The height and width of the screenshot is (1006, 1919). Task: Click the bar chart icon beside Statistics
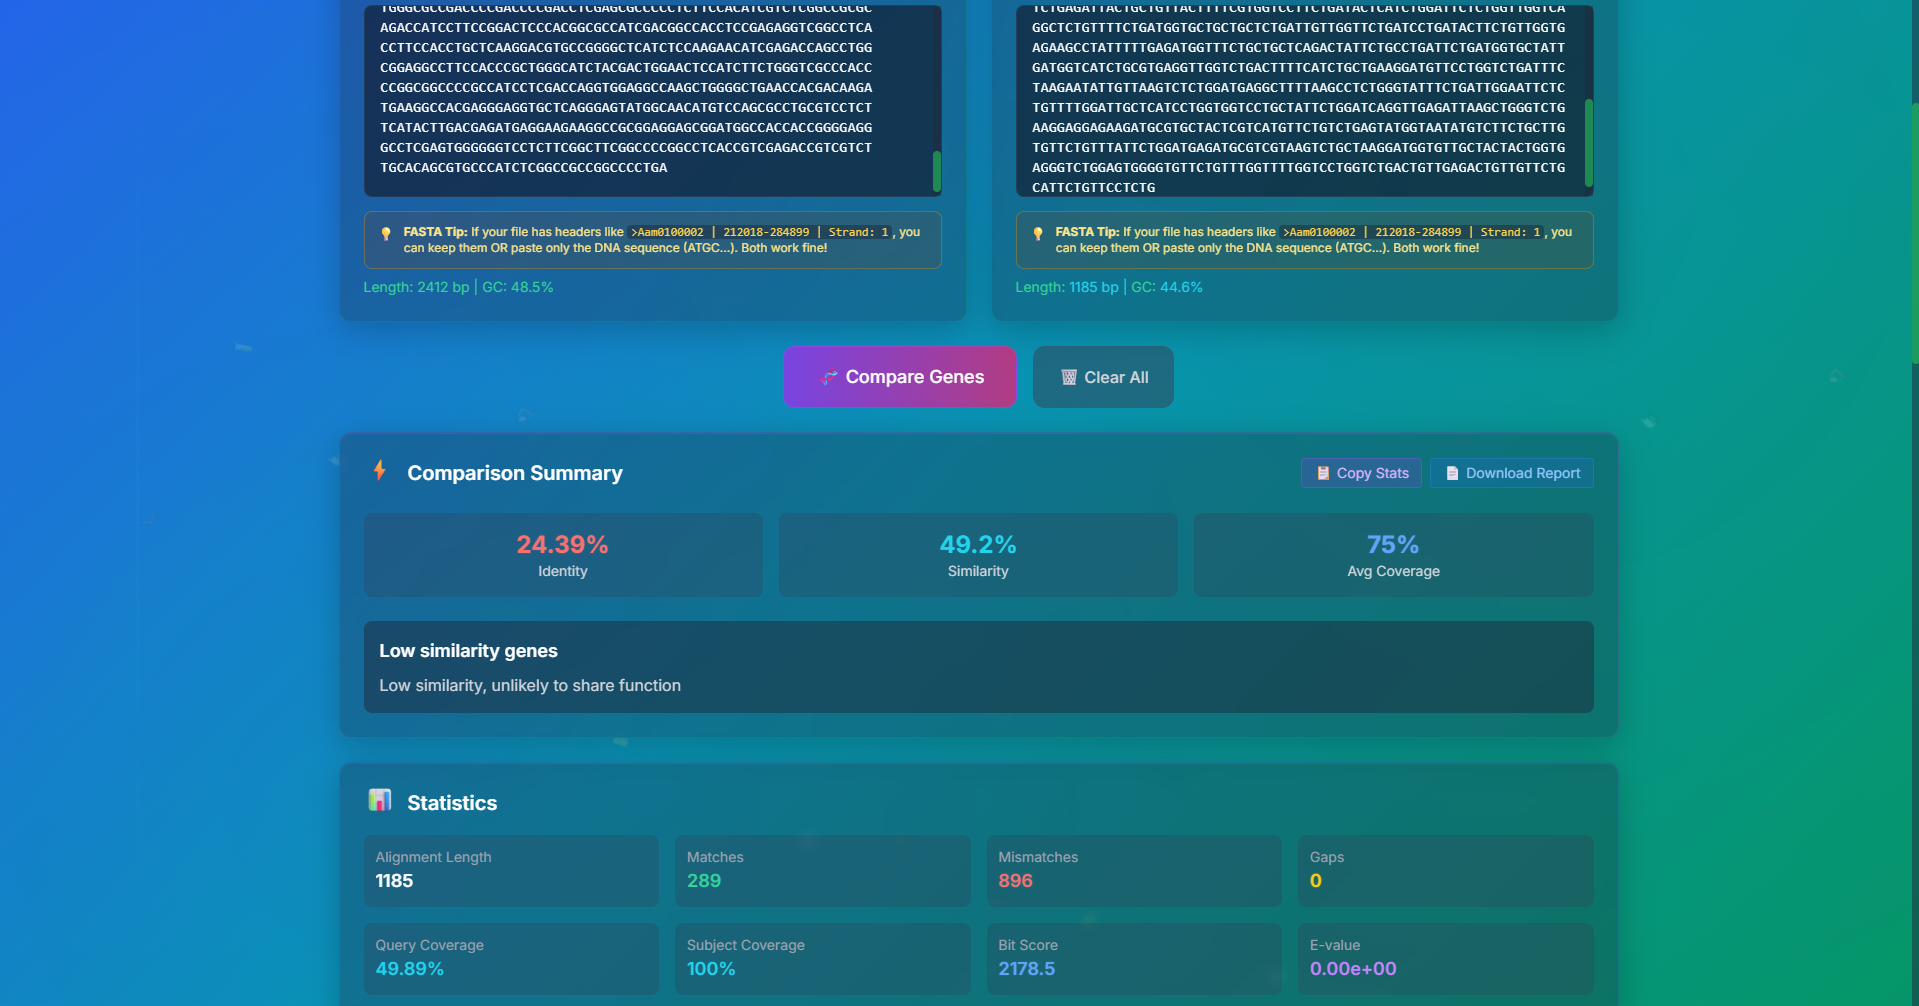pos(380,801)
